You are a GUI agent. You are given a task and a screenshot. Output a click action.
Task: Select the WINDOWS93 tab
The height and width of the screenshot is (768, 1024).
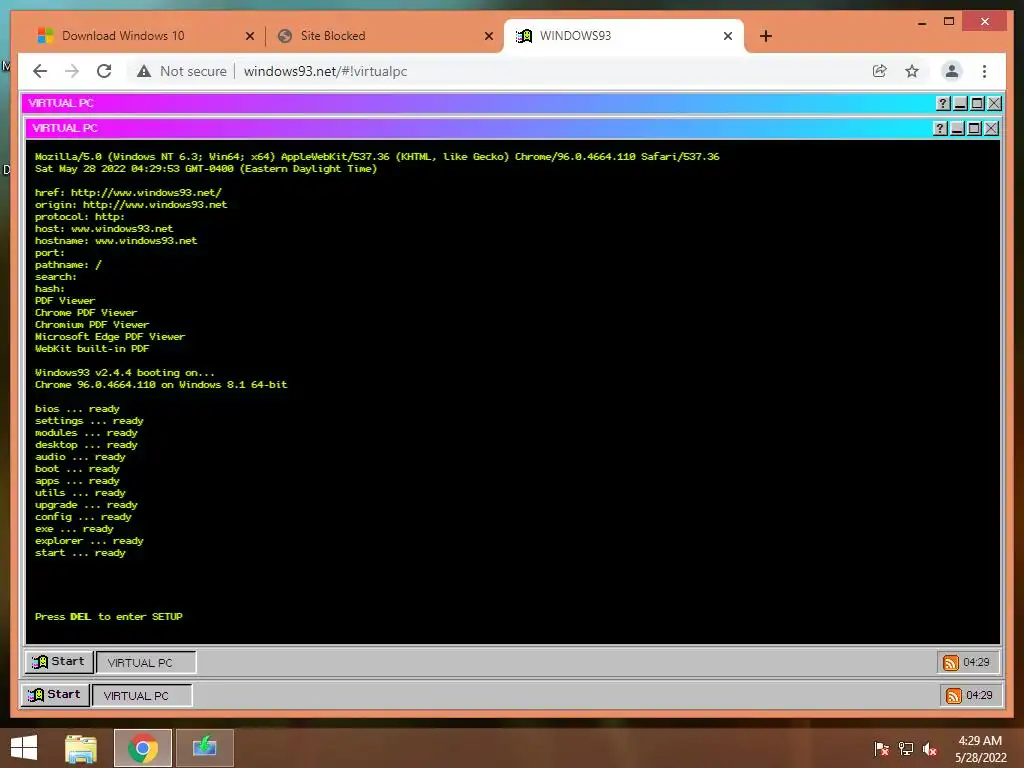click(624, 36)
